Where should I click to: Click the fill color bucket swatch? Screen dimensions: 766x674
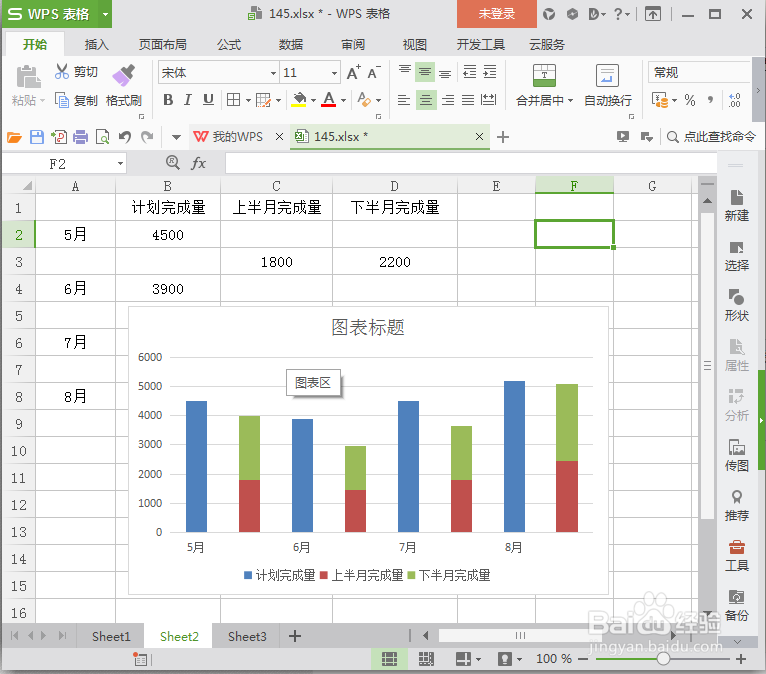coord(298,100)
